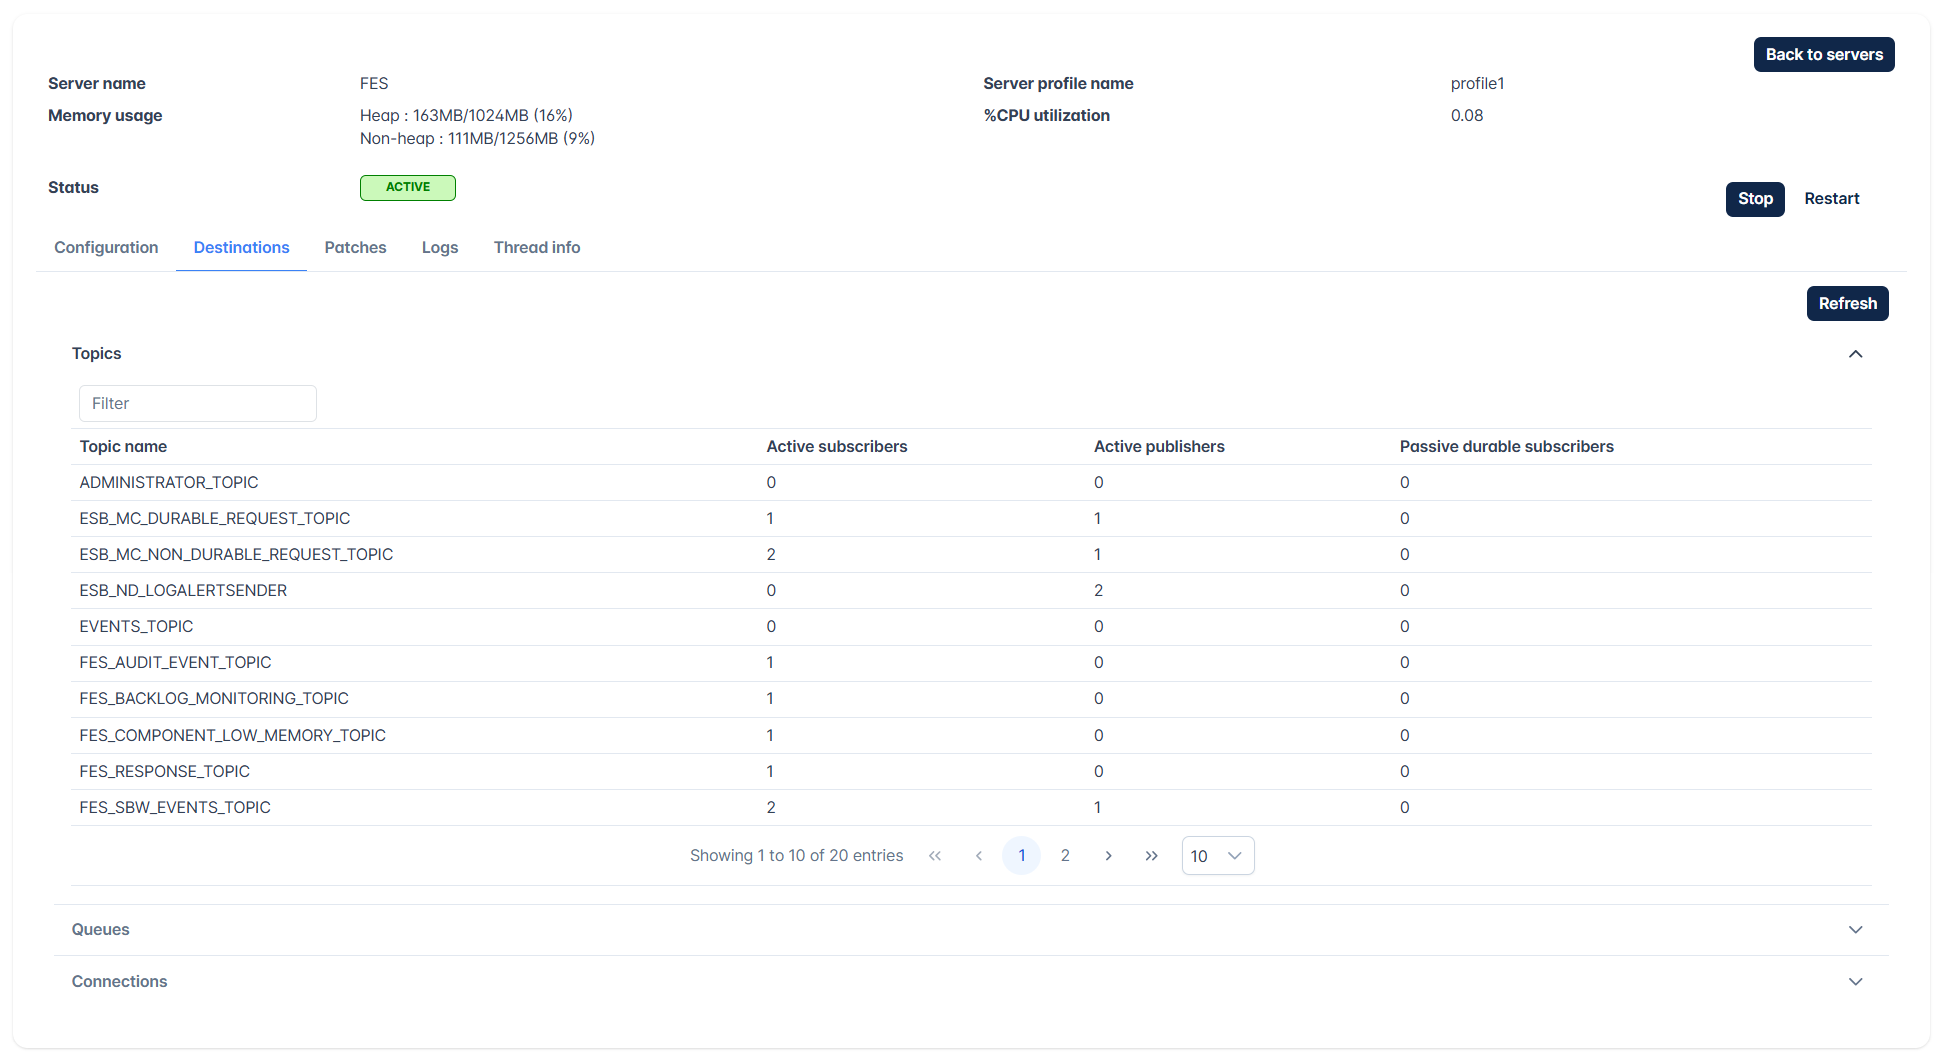Click the Heap memory usage value
This screenshot has width=1947, height=1061.
(466, 116)
